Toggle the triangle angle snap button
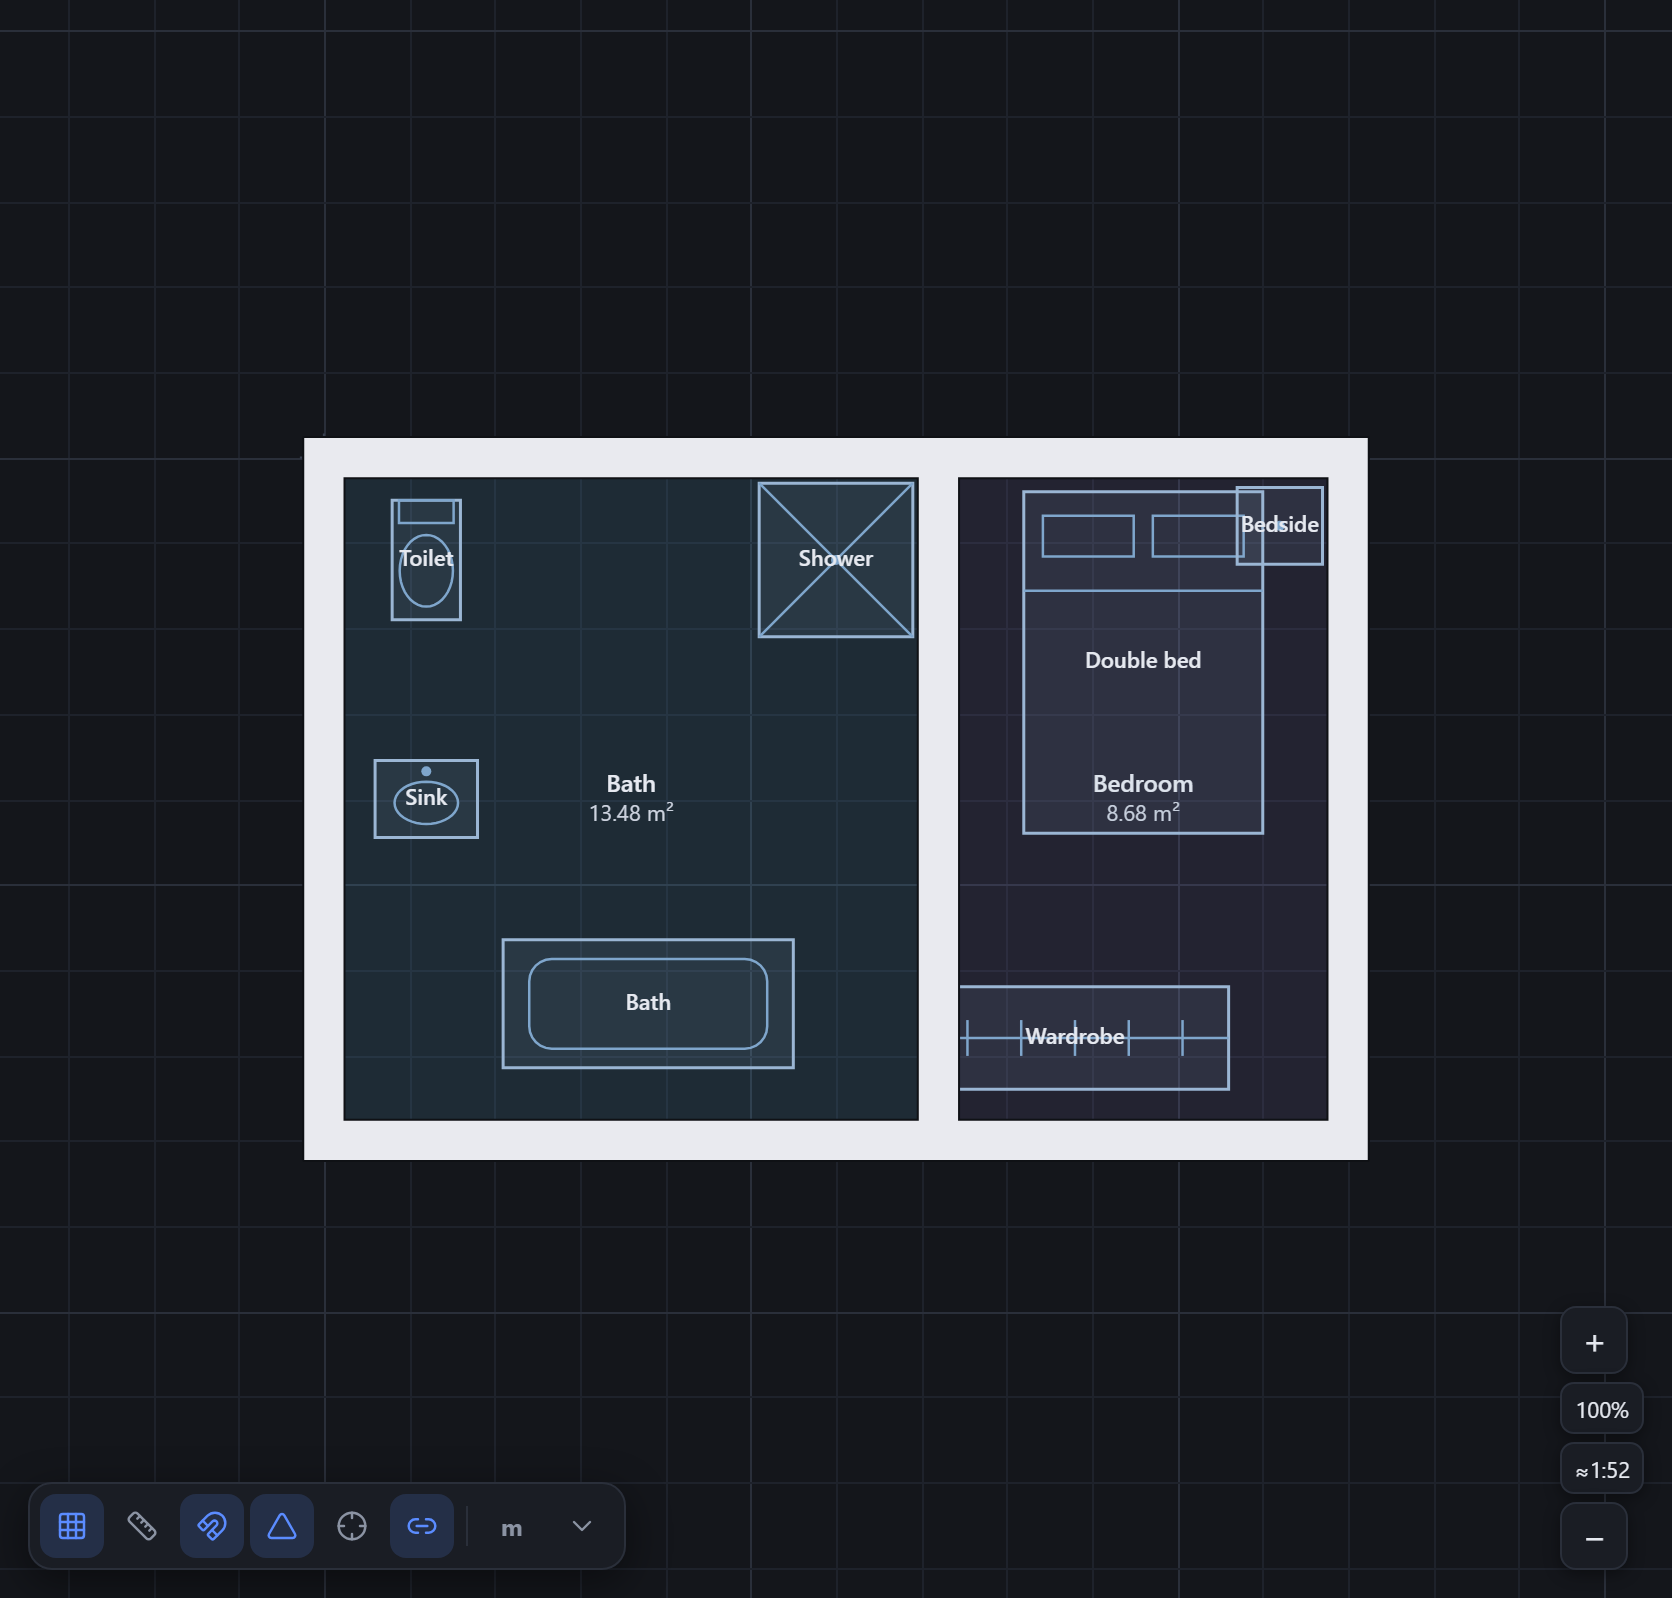This screenshot has width=1672, height=1598. click(282, 1526)
